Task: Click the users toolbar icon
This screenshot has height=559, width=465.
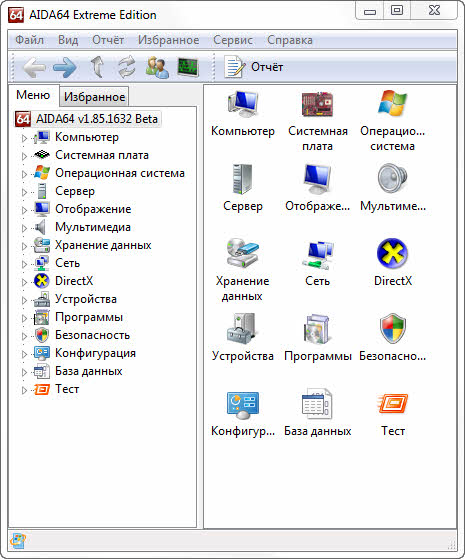Action: [x=157, y=67]
